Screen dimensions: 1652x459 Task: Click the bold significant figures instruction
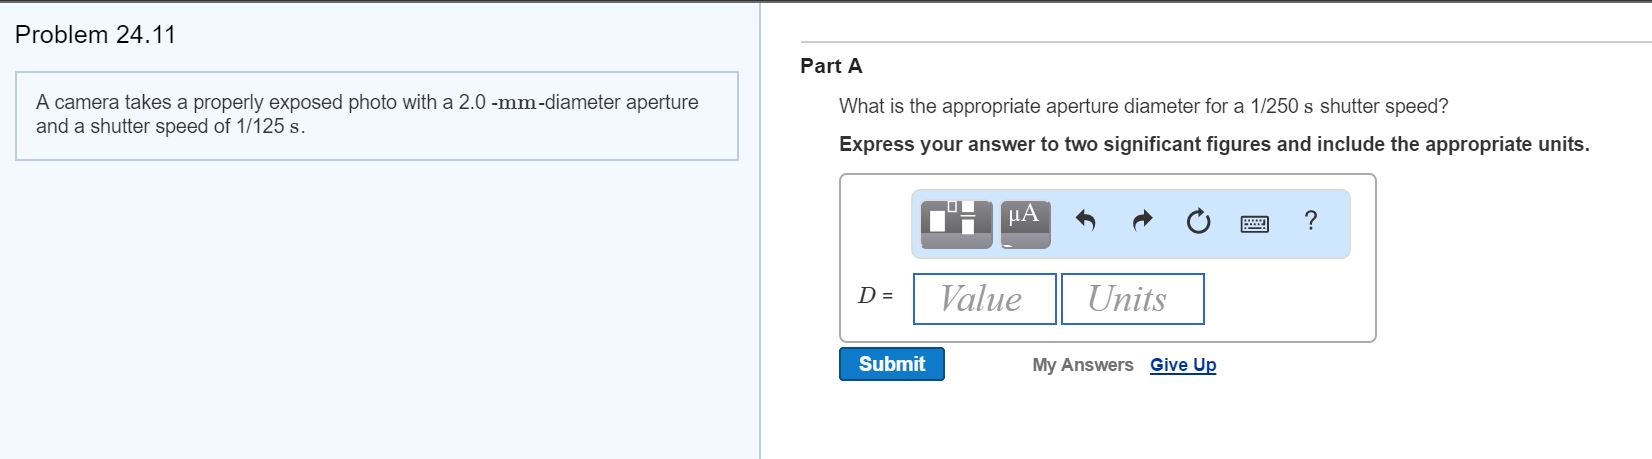point(1214,144)
